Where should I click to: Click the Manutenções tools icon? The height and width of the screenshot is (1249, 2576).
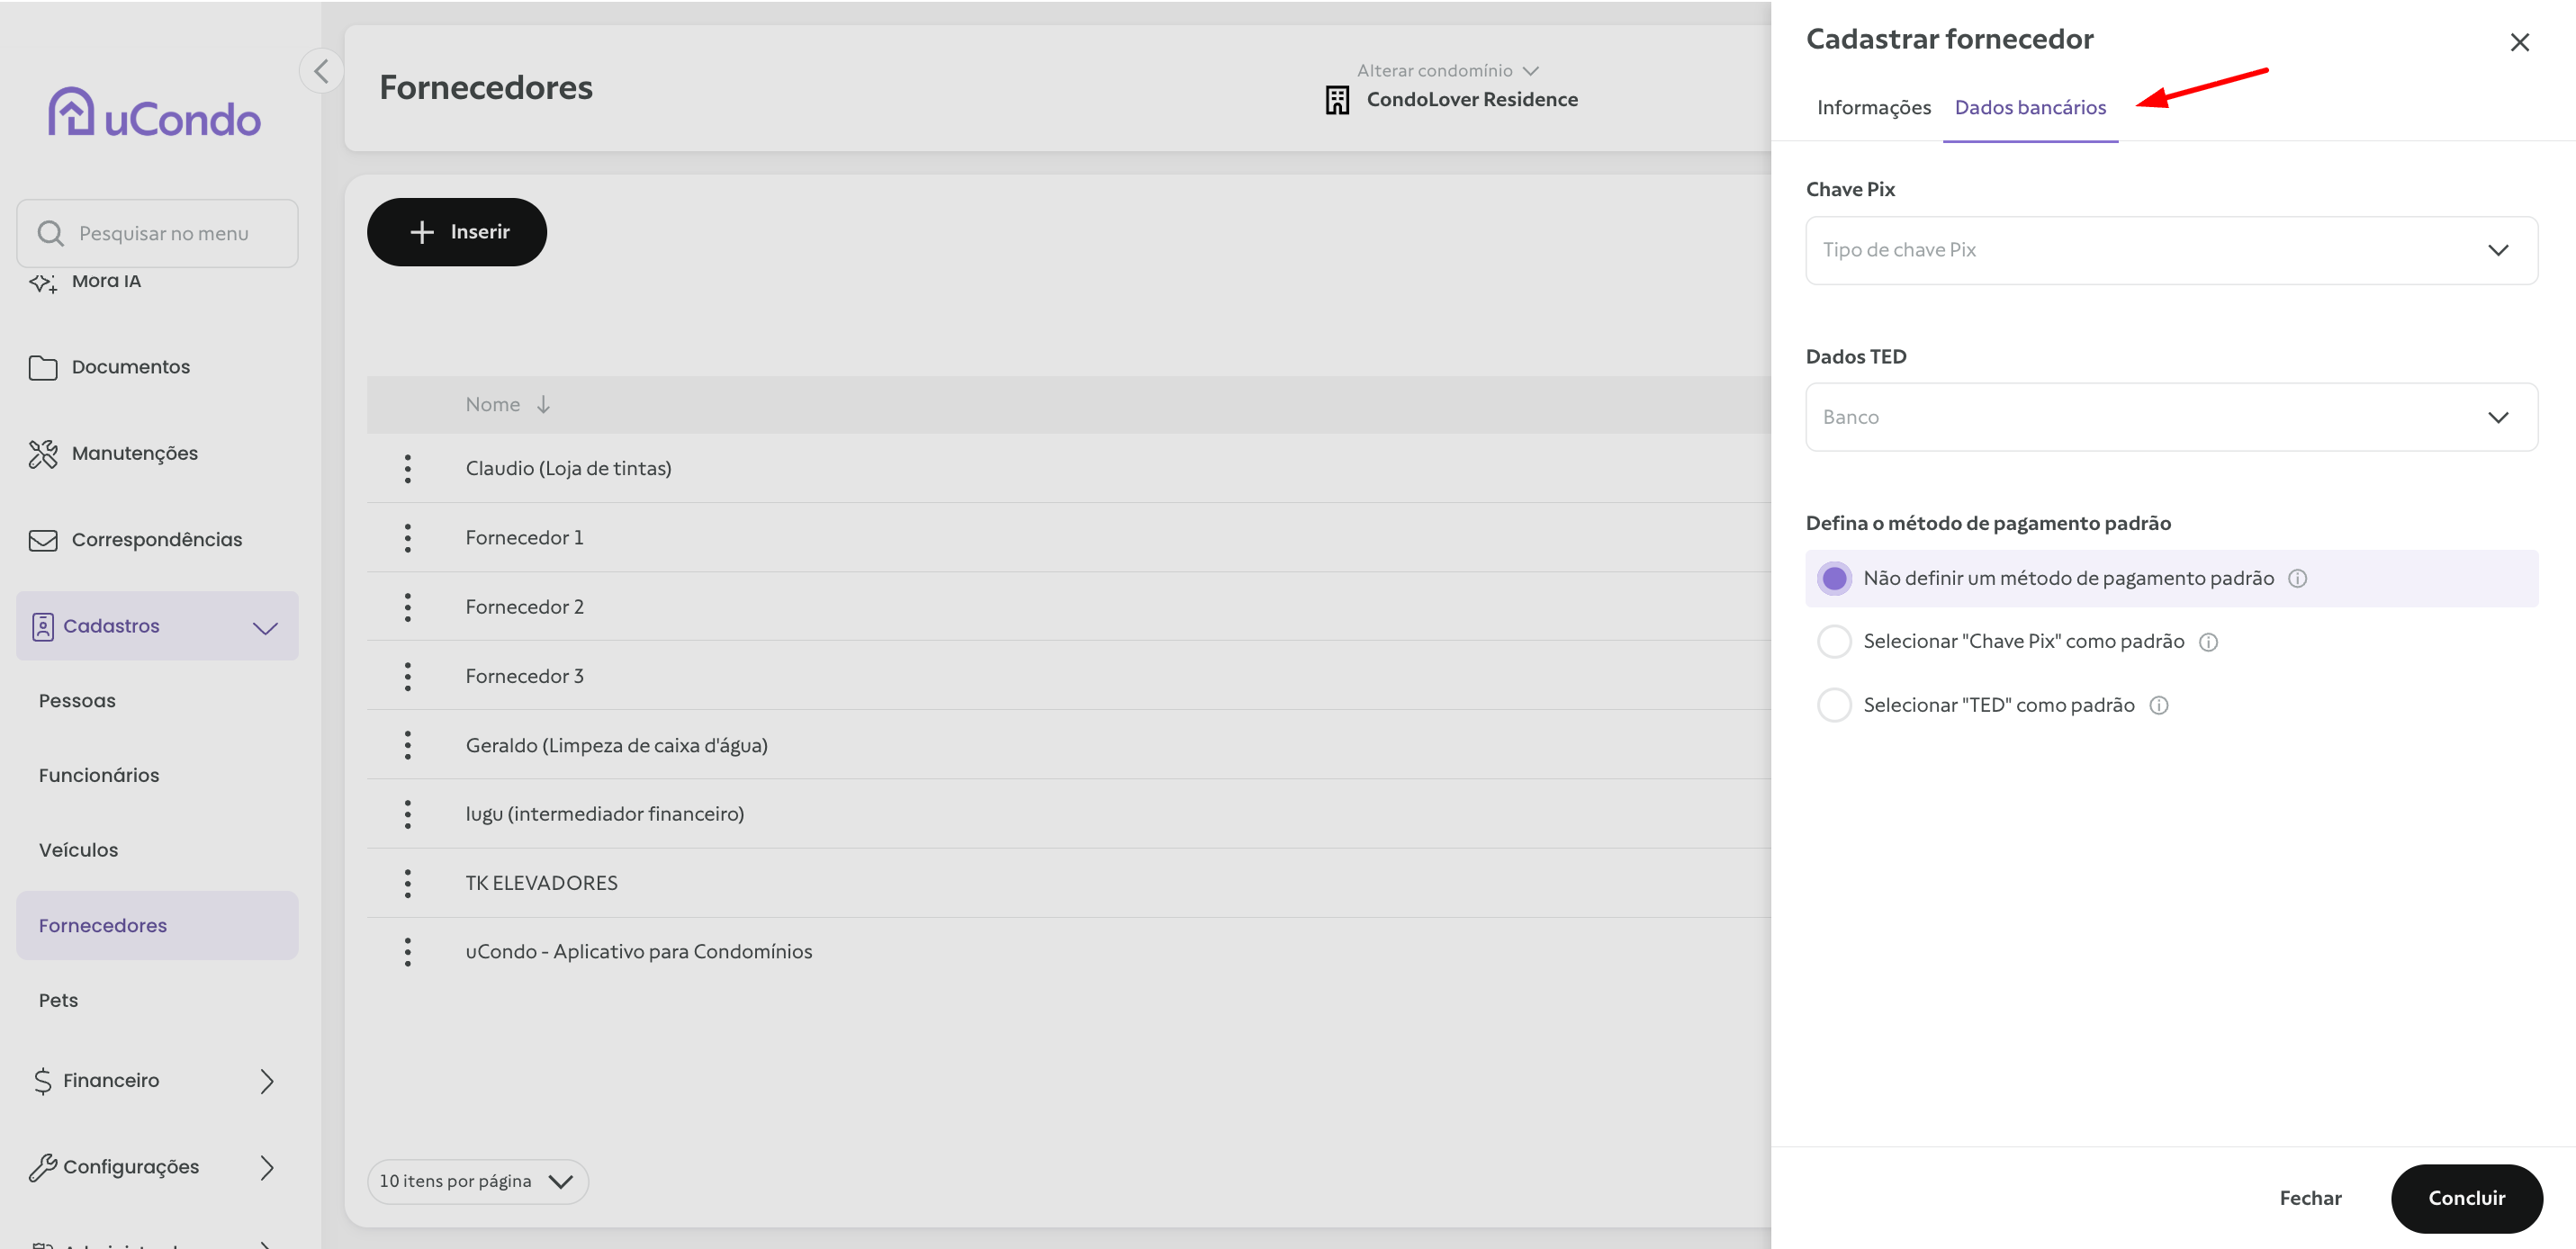[43, 454]
